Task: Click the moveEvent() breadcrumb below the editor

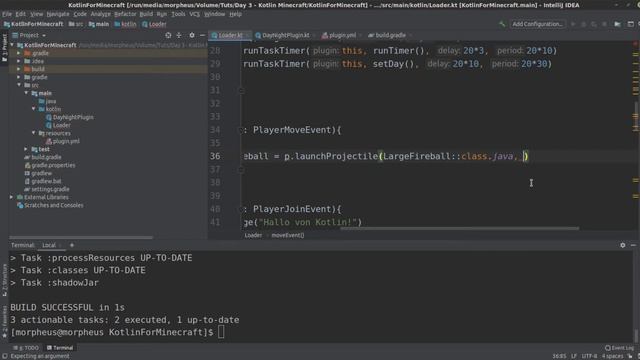Action: coord(288,235)
